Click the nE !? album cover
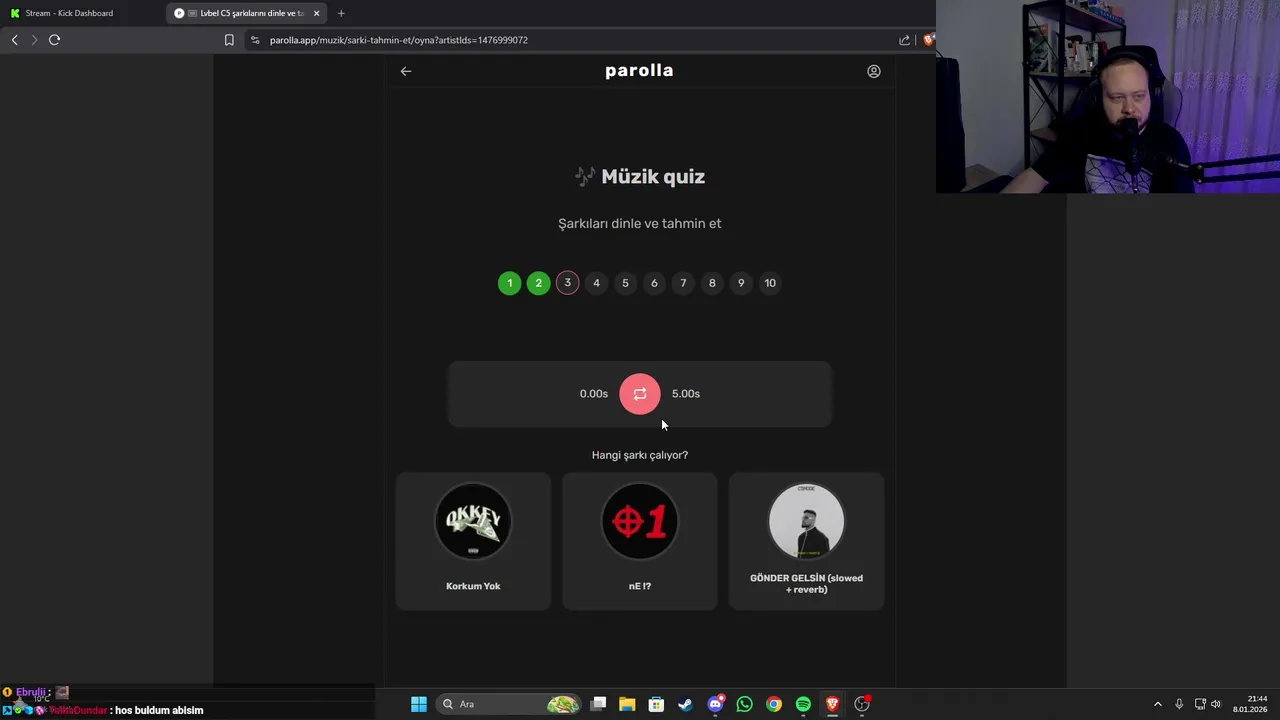1280x720 pixels. pyautogui.click(x=640, y=521)
